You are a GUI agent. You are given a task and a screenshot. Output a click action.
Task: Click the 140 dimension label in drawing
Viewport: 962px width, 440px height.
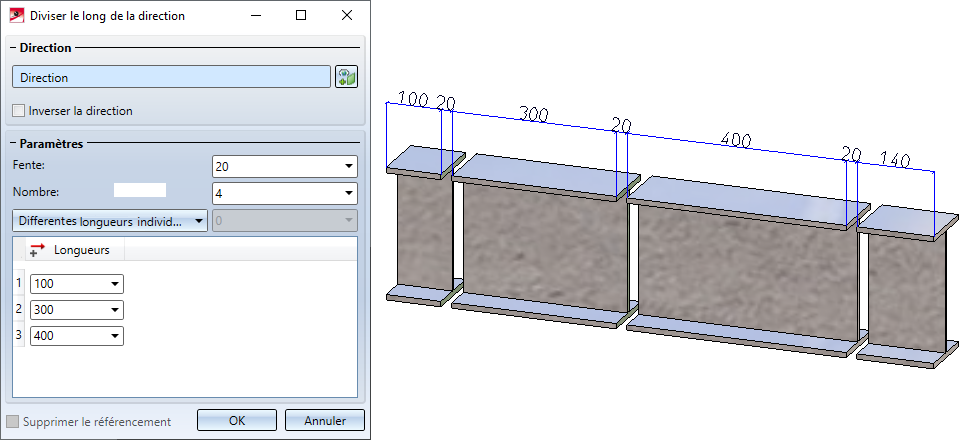coord(895,159)
